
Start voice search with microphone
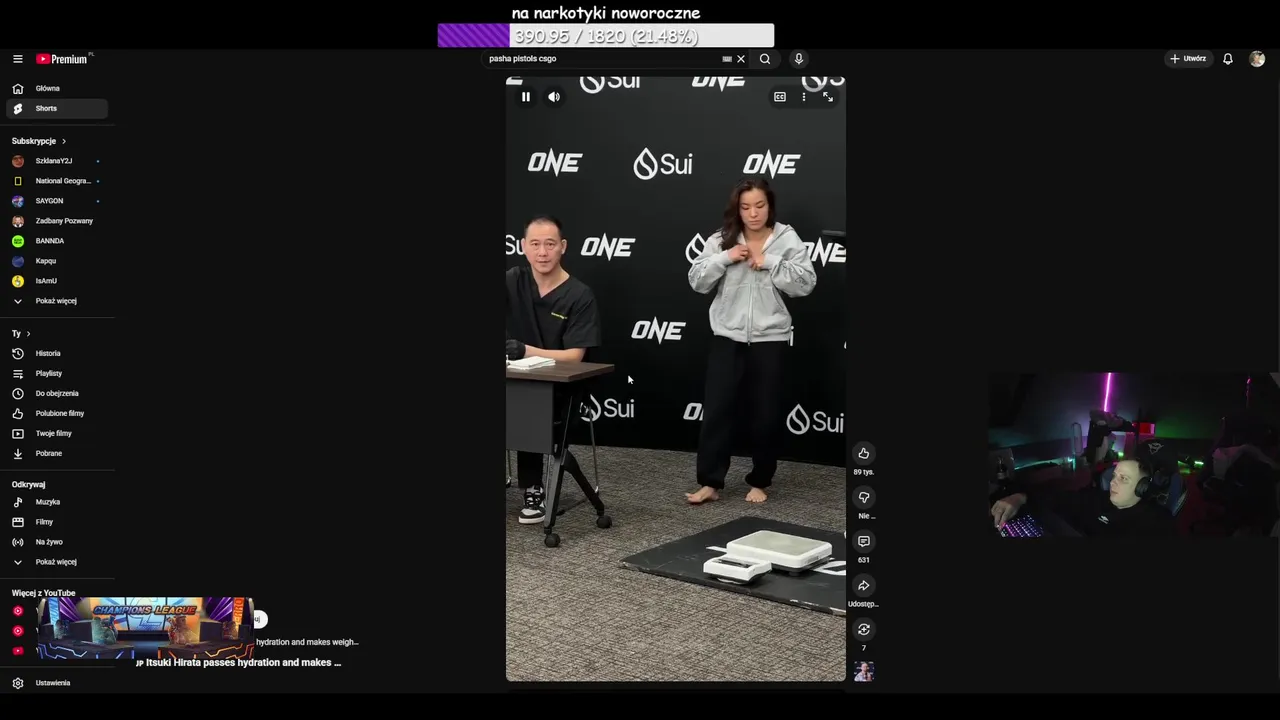click(x=799, y=59)
